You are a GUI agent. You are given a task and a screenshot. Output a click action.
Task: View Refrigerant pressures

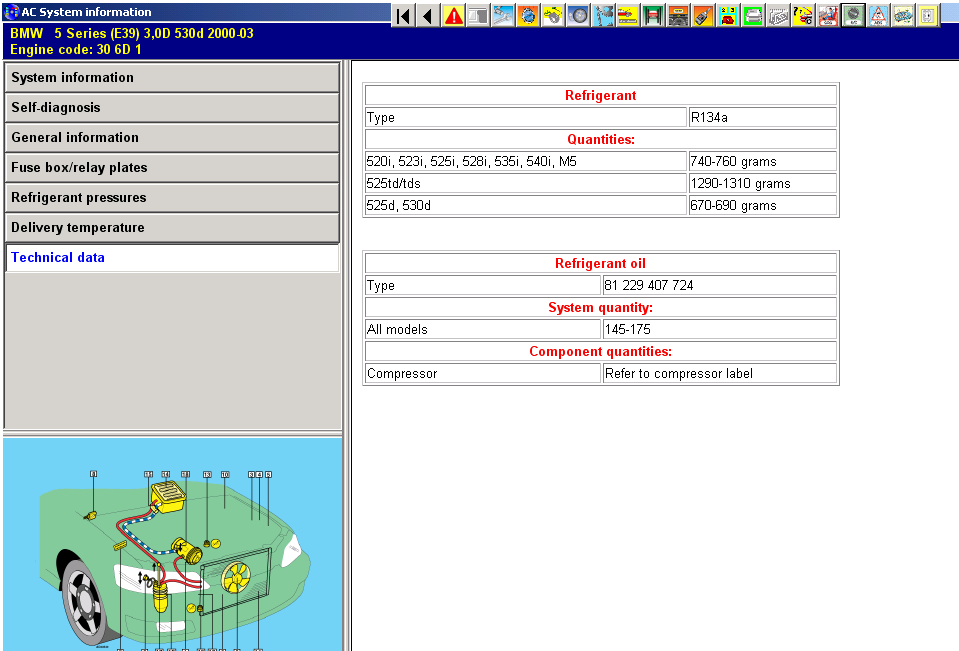172,198
